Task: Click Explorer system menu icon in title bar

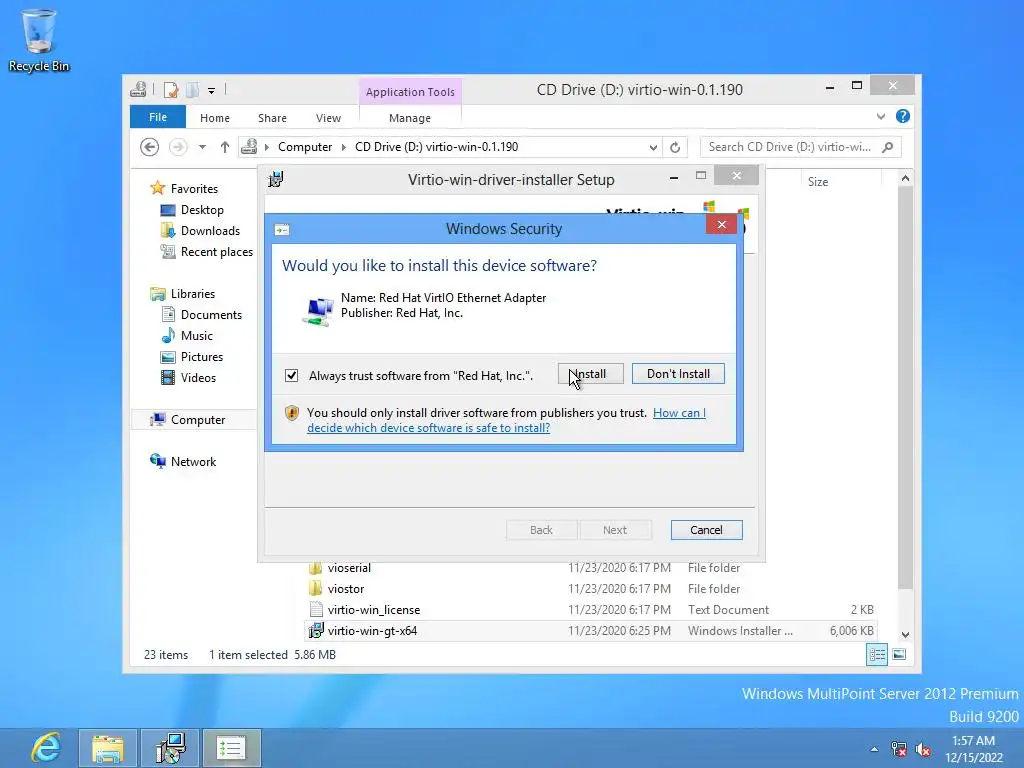Action: 138,89
